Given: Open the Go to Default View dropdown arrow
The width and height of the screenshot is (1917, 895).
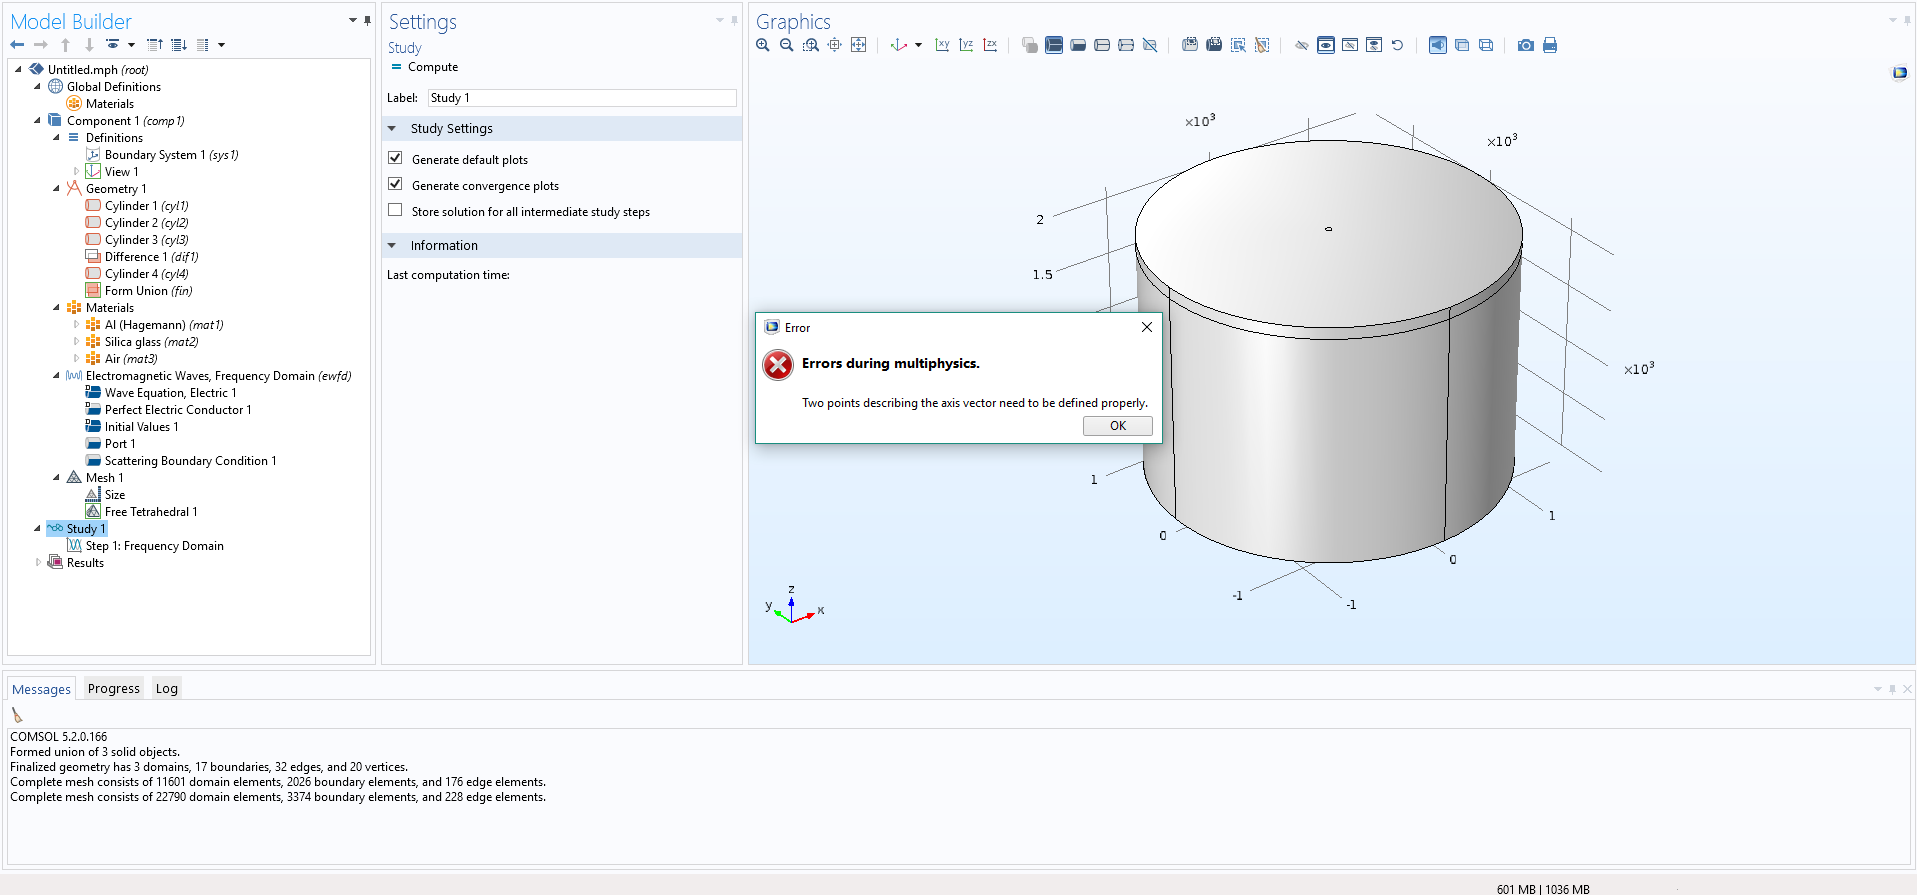Looking at the screenshot, I should tap(918, 45).
